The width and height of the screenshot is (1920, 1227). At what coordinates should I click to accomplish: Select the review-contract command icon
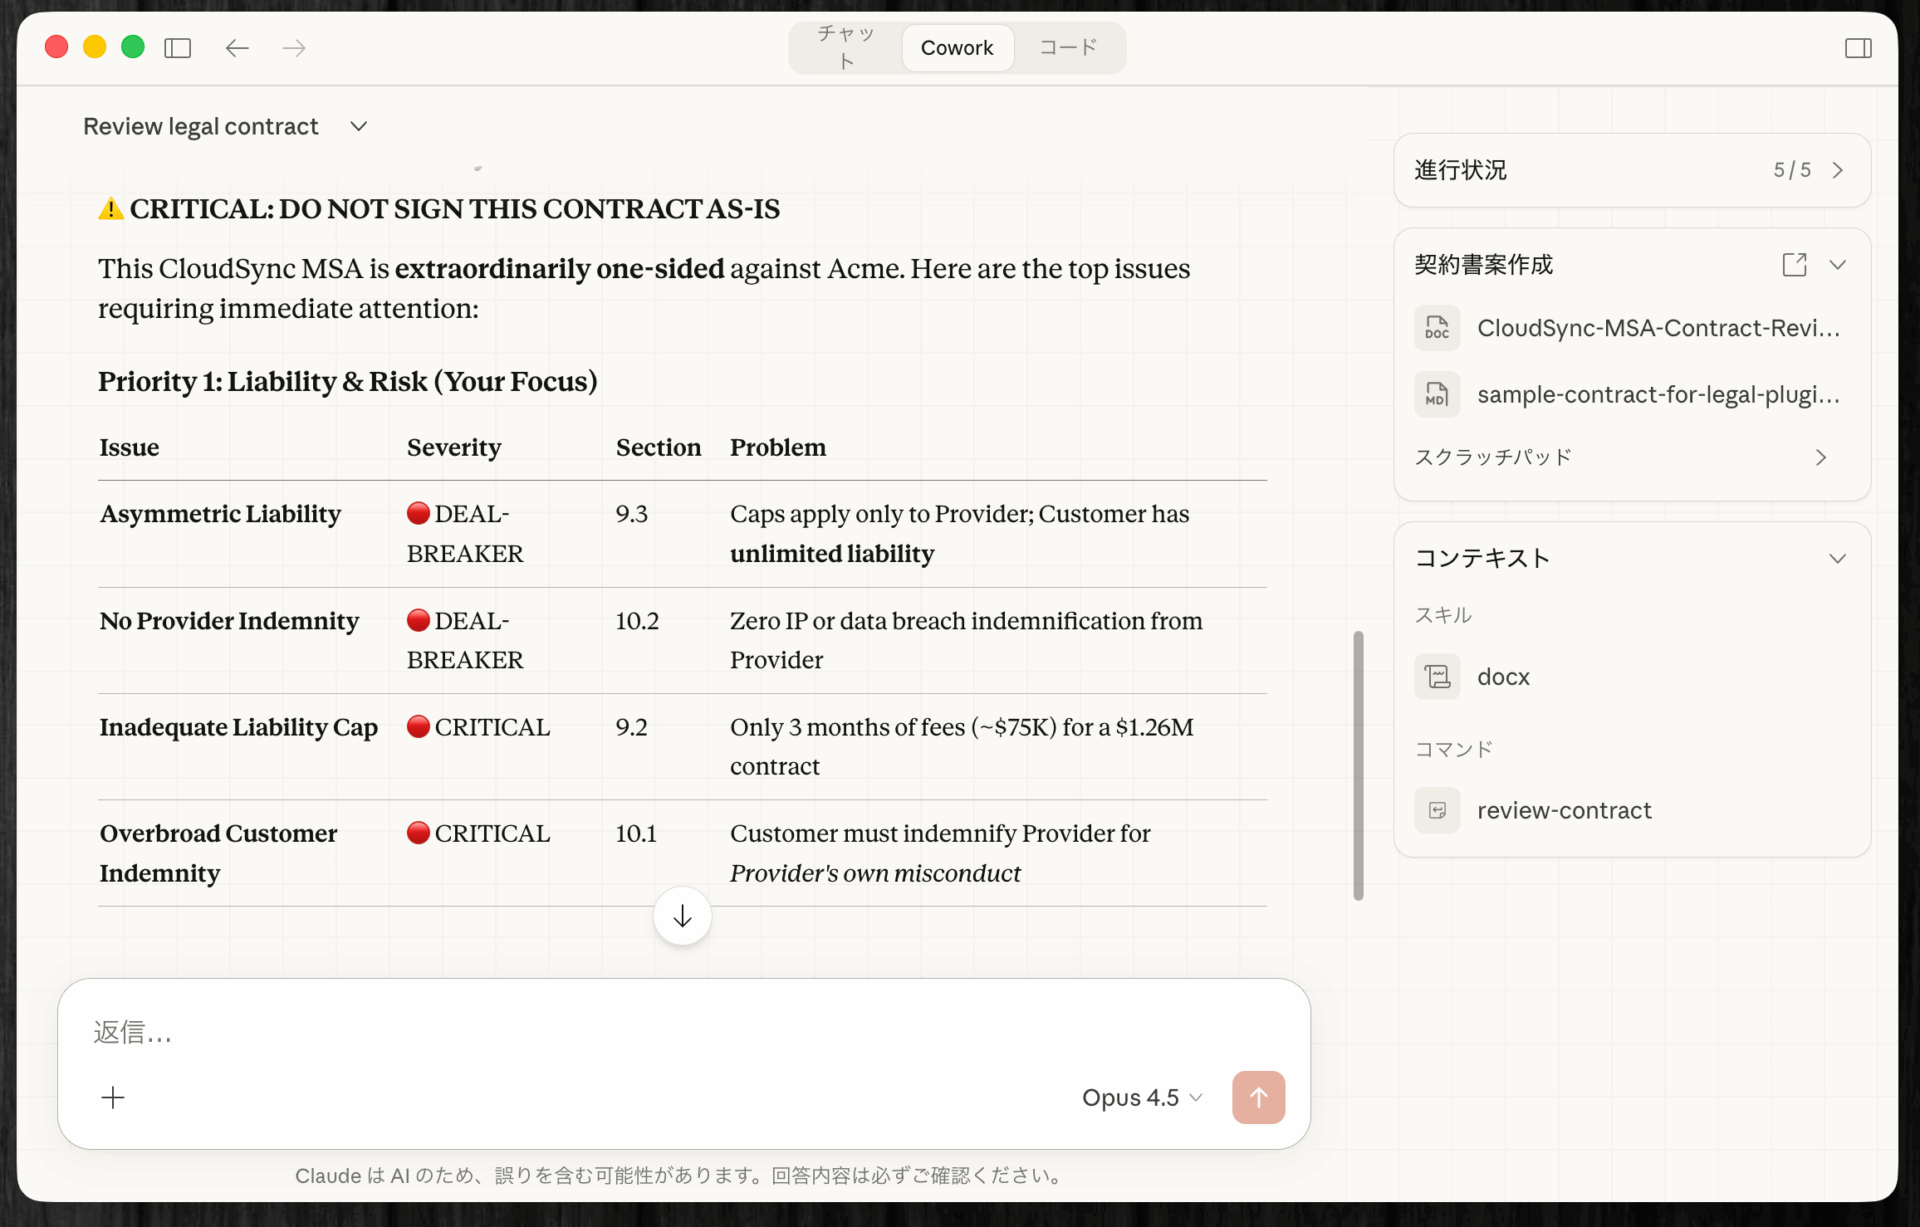click(1437, 810)
